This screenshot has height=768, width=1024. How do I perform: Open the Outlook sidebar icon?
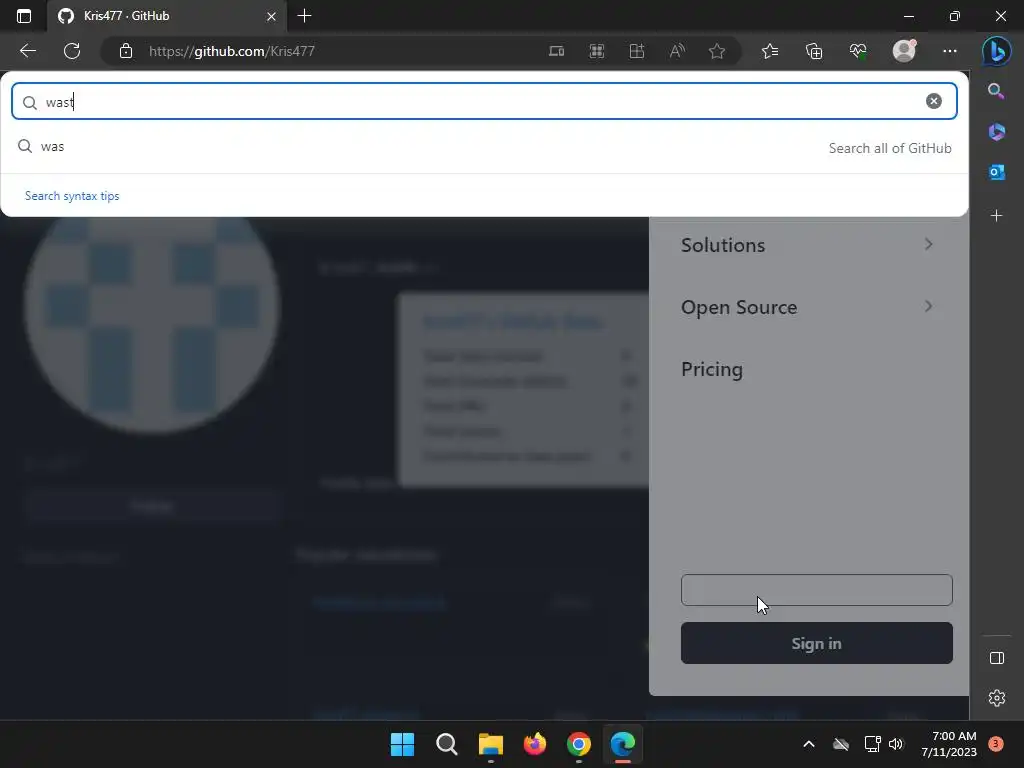click(997, 172)
